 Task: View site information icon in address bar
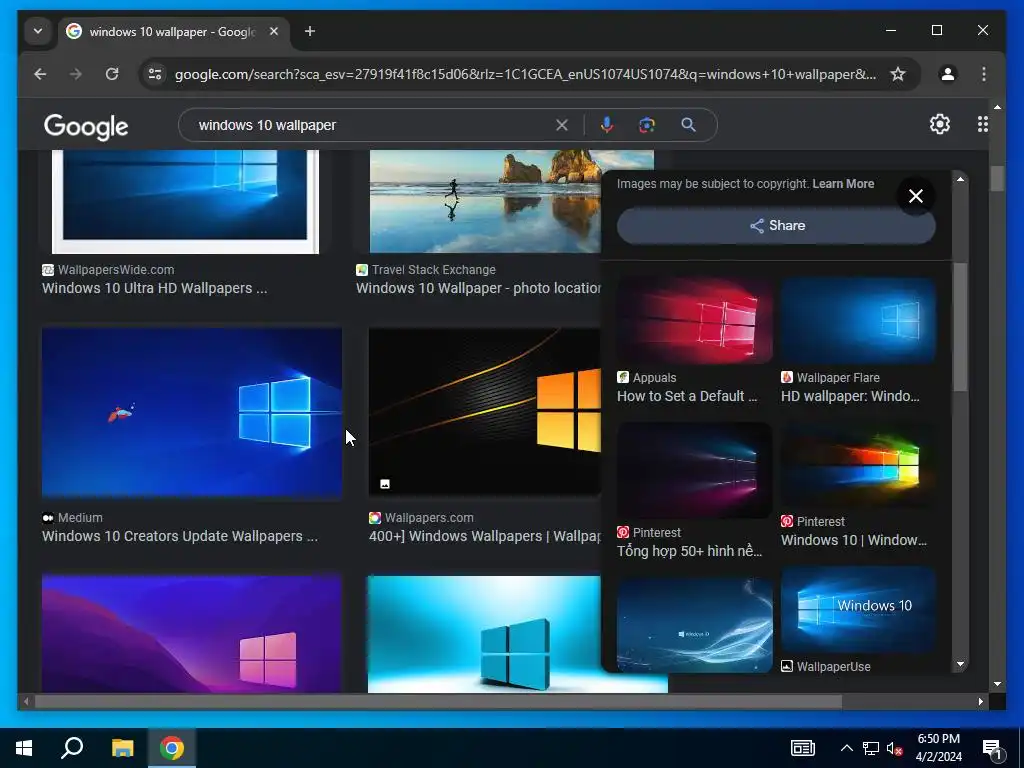155,74
